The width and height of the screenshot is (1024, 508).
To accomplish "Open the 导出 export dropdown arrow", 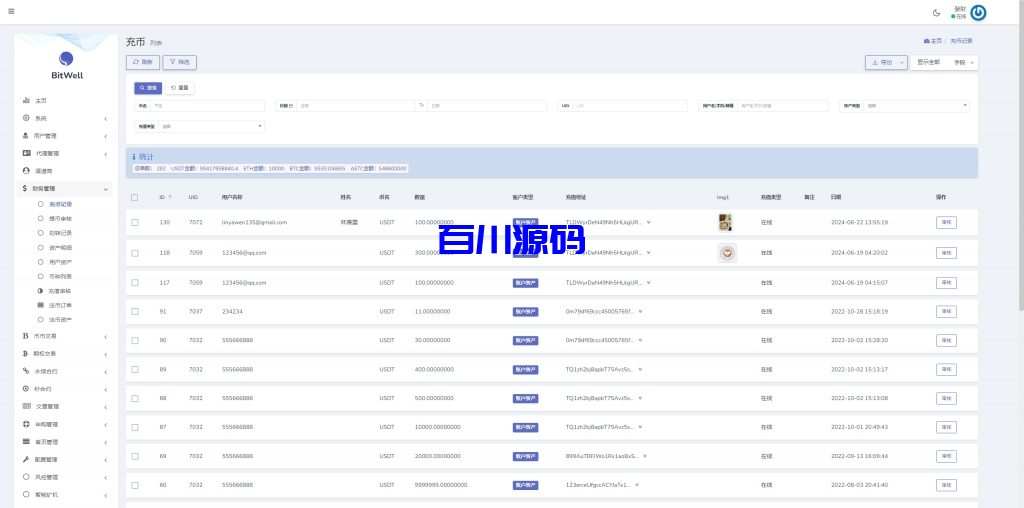I will [902, 62].
